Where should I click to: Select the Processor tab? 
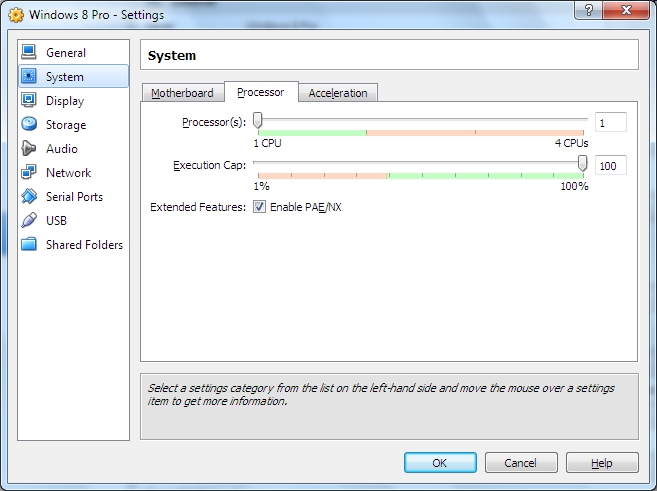click(x=261, y=92)
